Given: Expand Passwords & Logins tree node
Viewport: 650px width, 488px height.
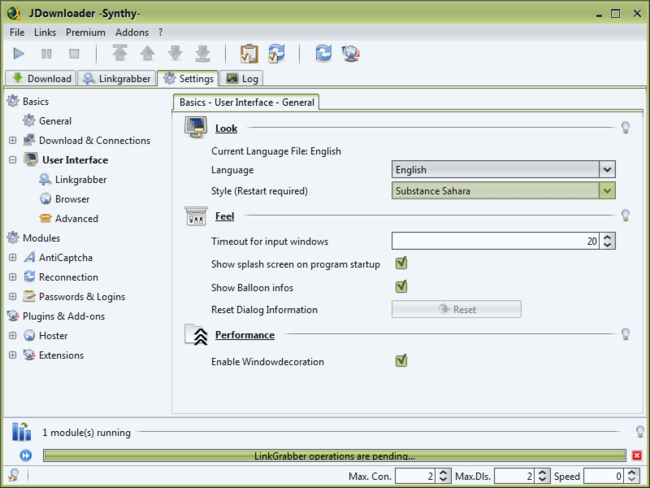Looking at the screenshot, I should [12, 296].
